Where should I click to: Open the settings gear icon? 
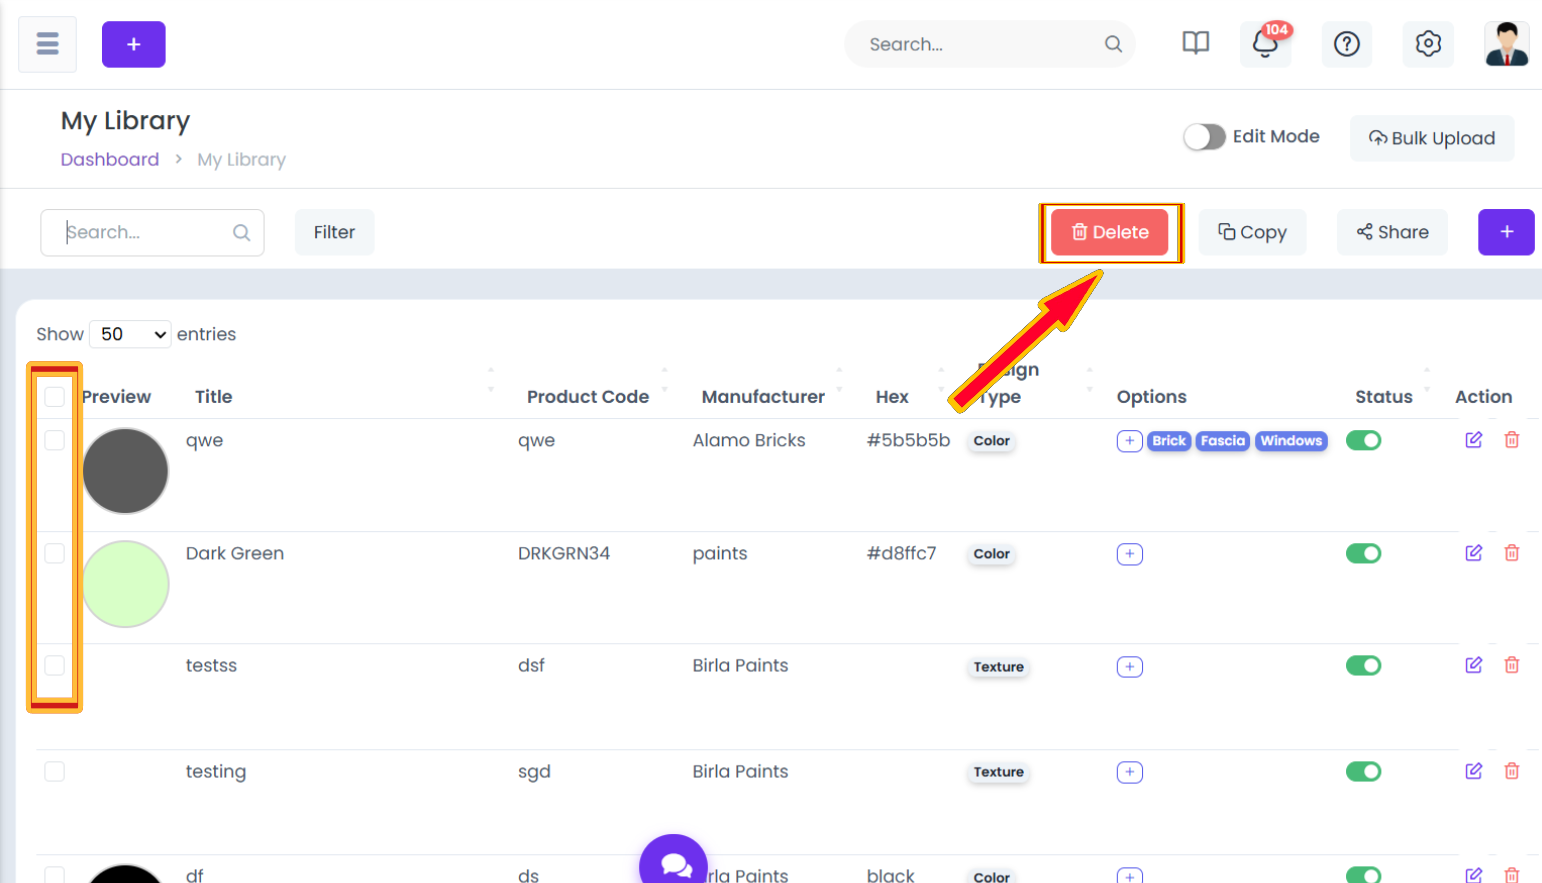(1428, 44)
